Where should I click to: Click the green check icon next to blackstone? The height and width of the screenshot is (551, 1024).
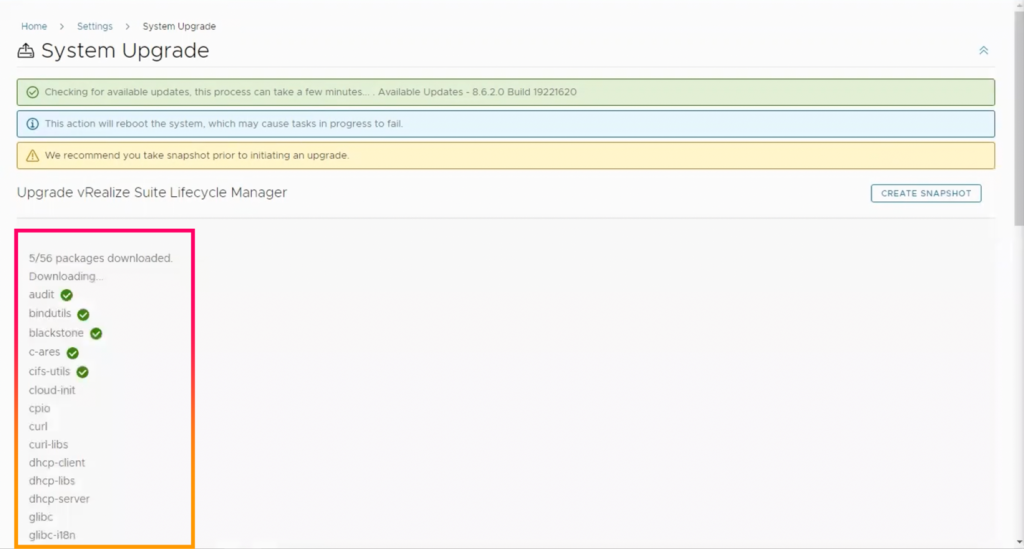pos(96,334)
